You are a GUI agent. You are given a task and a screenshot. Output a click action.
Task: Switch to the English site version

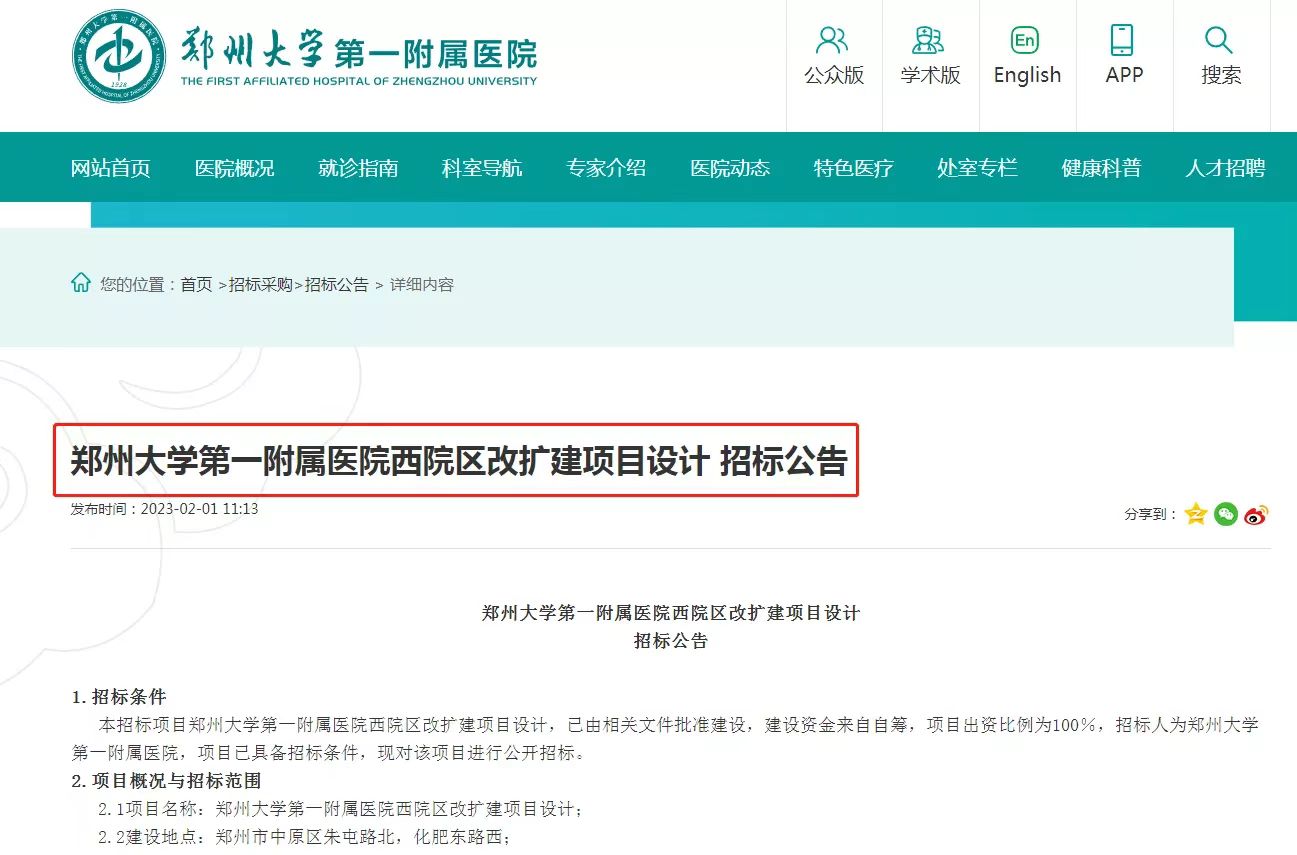pos(1026,42)
